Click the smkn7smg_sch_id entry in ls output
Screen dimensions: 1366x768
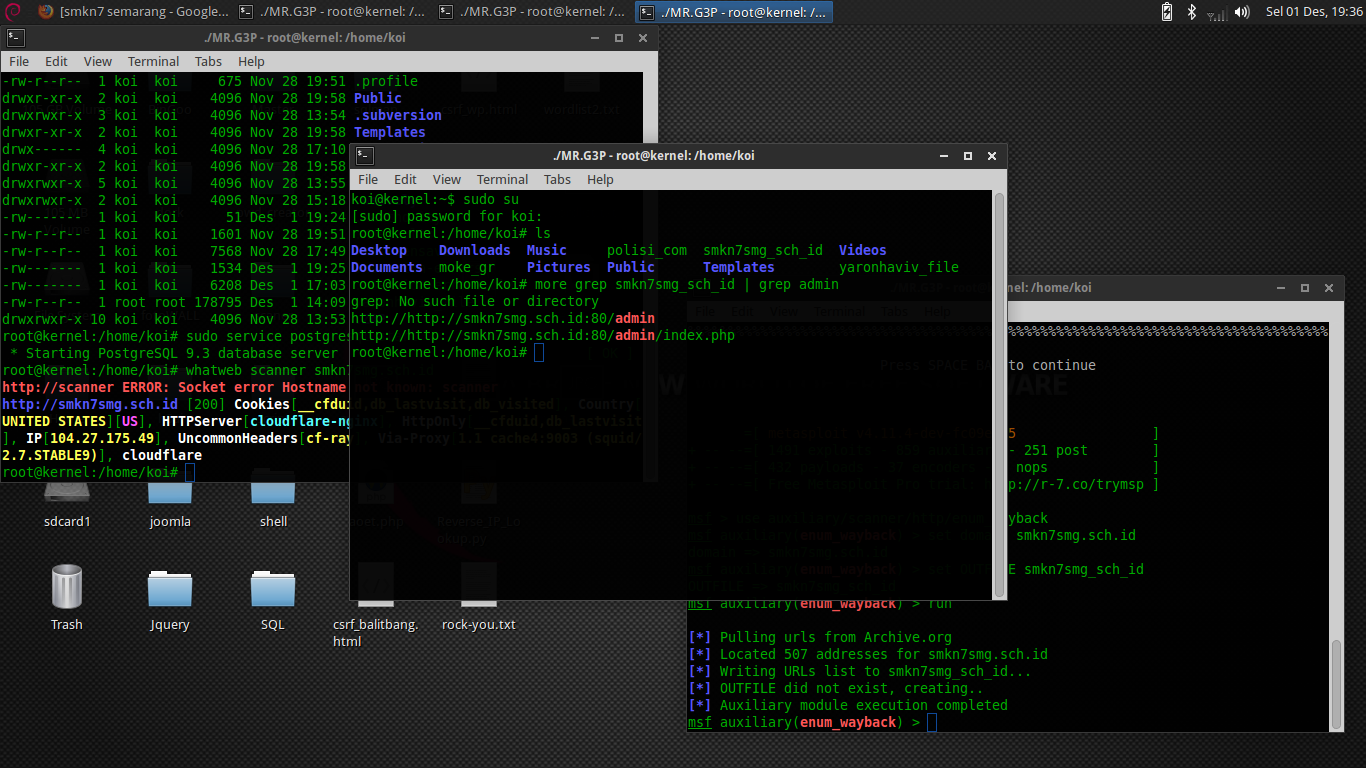click(763, 251)
